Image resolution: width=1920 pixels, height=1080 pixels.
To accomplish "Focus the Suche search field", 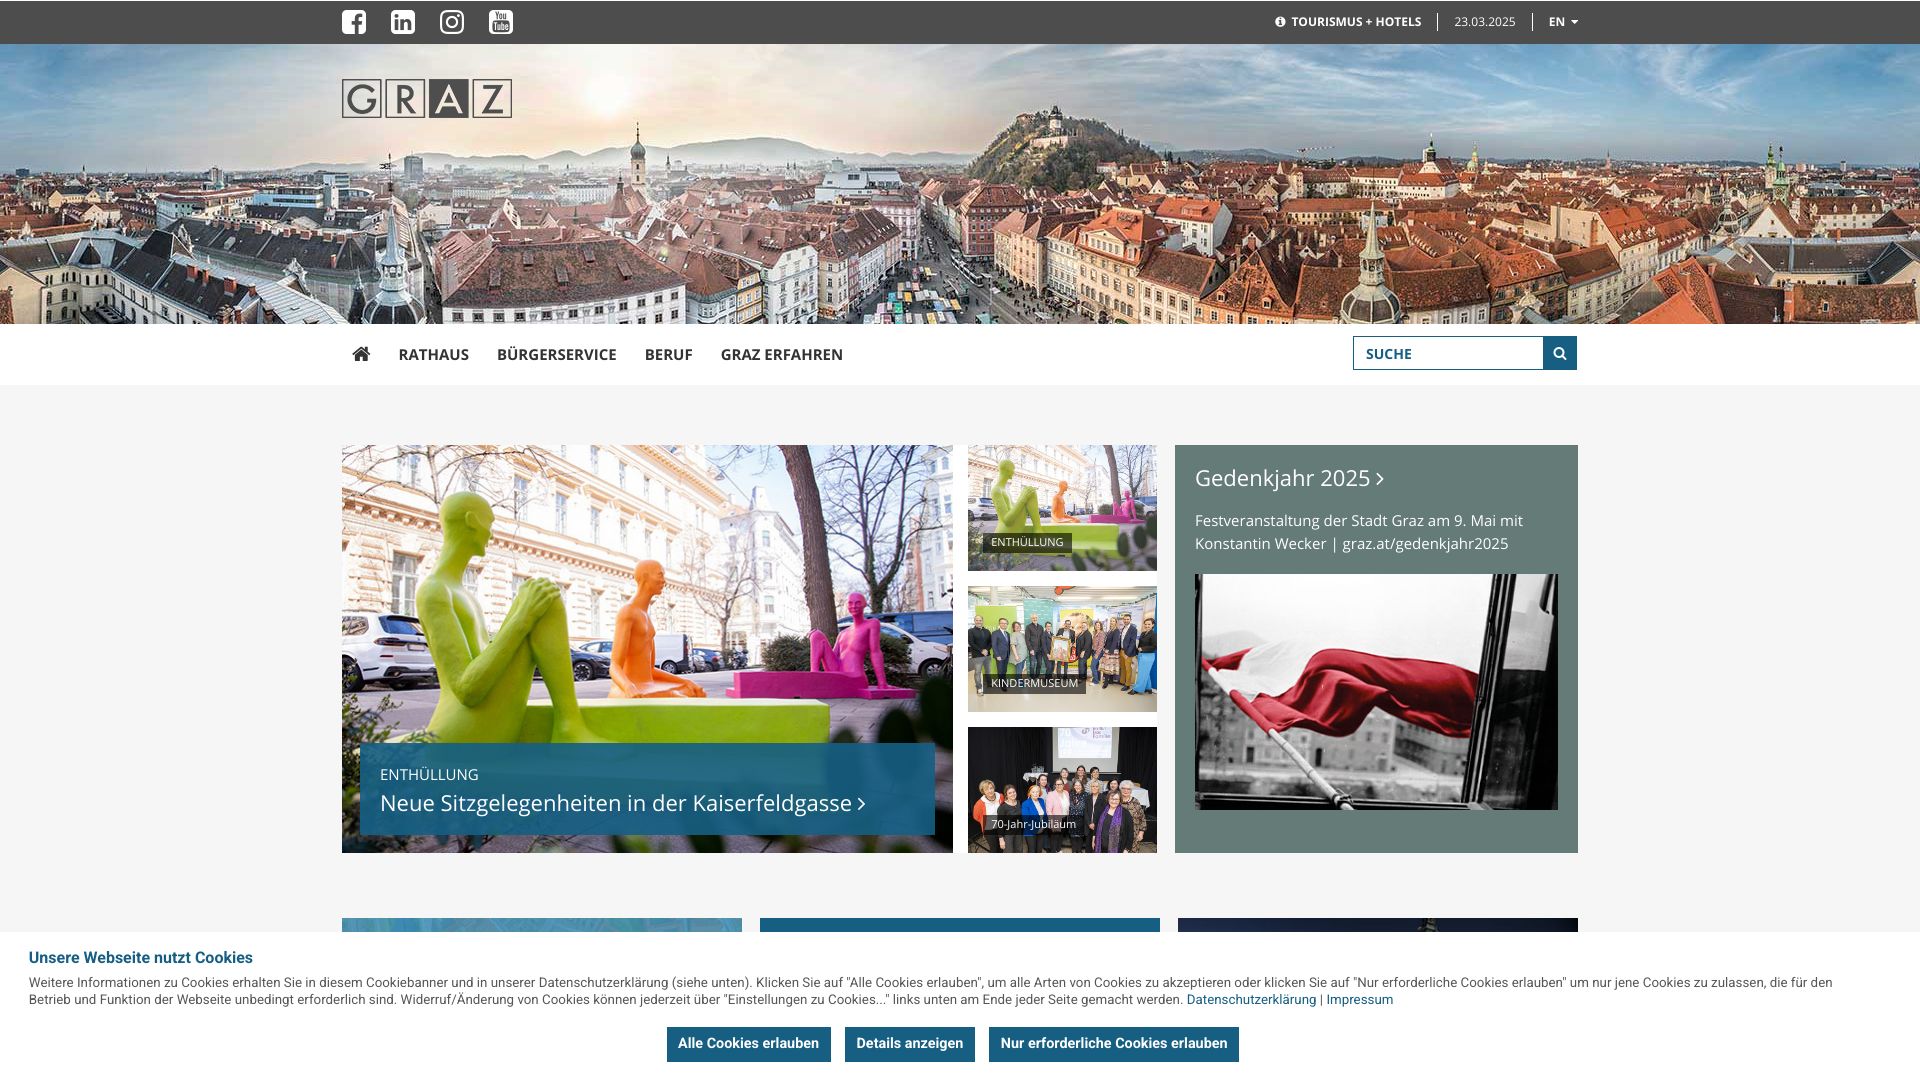I will [1448, 353].
